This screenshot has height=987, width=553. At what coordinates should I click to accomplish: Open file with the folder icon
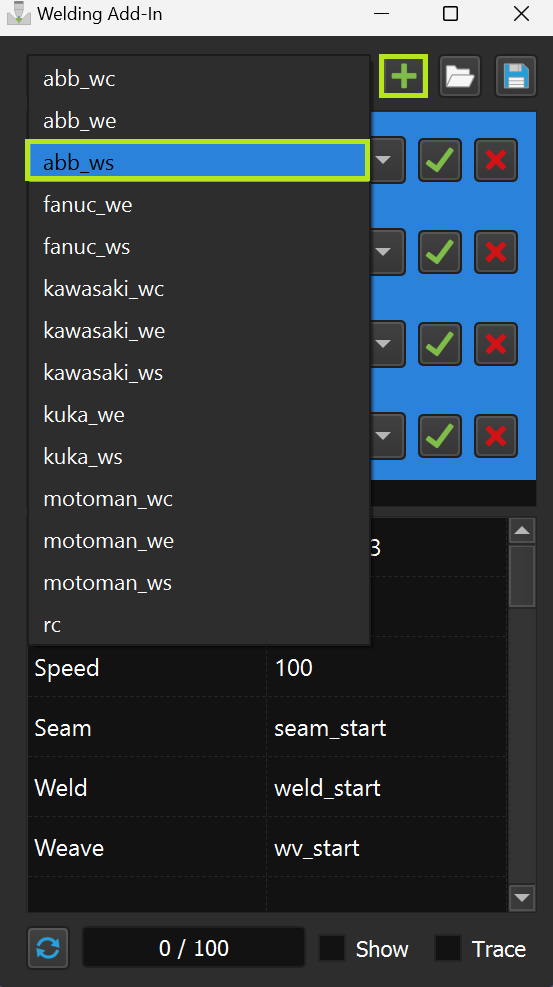pos(460,76)
